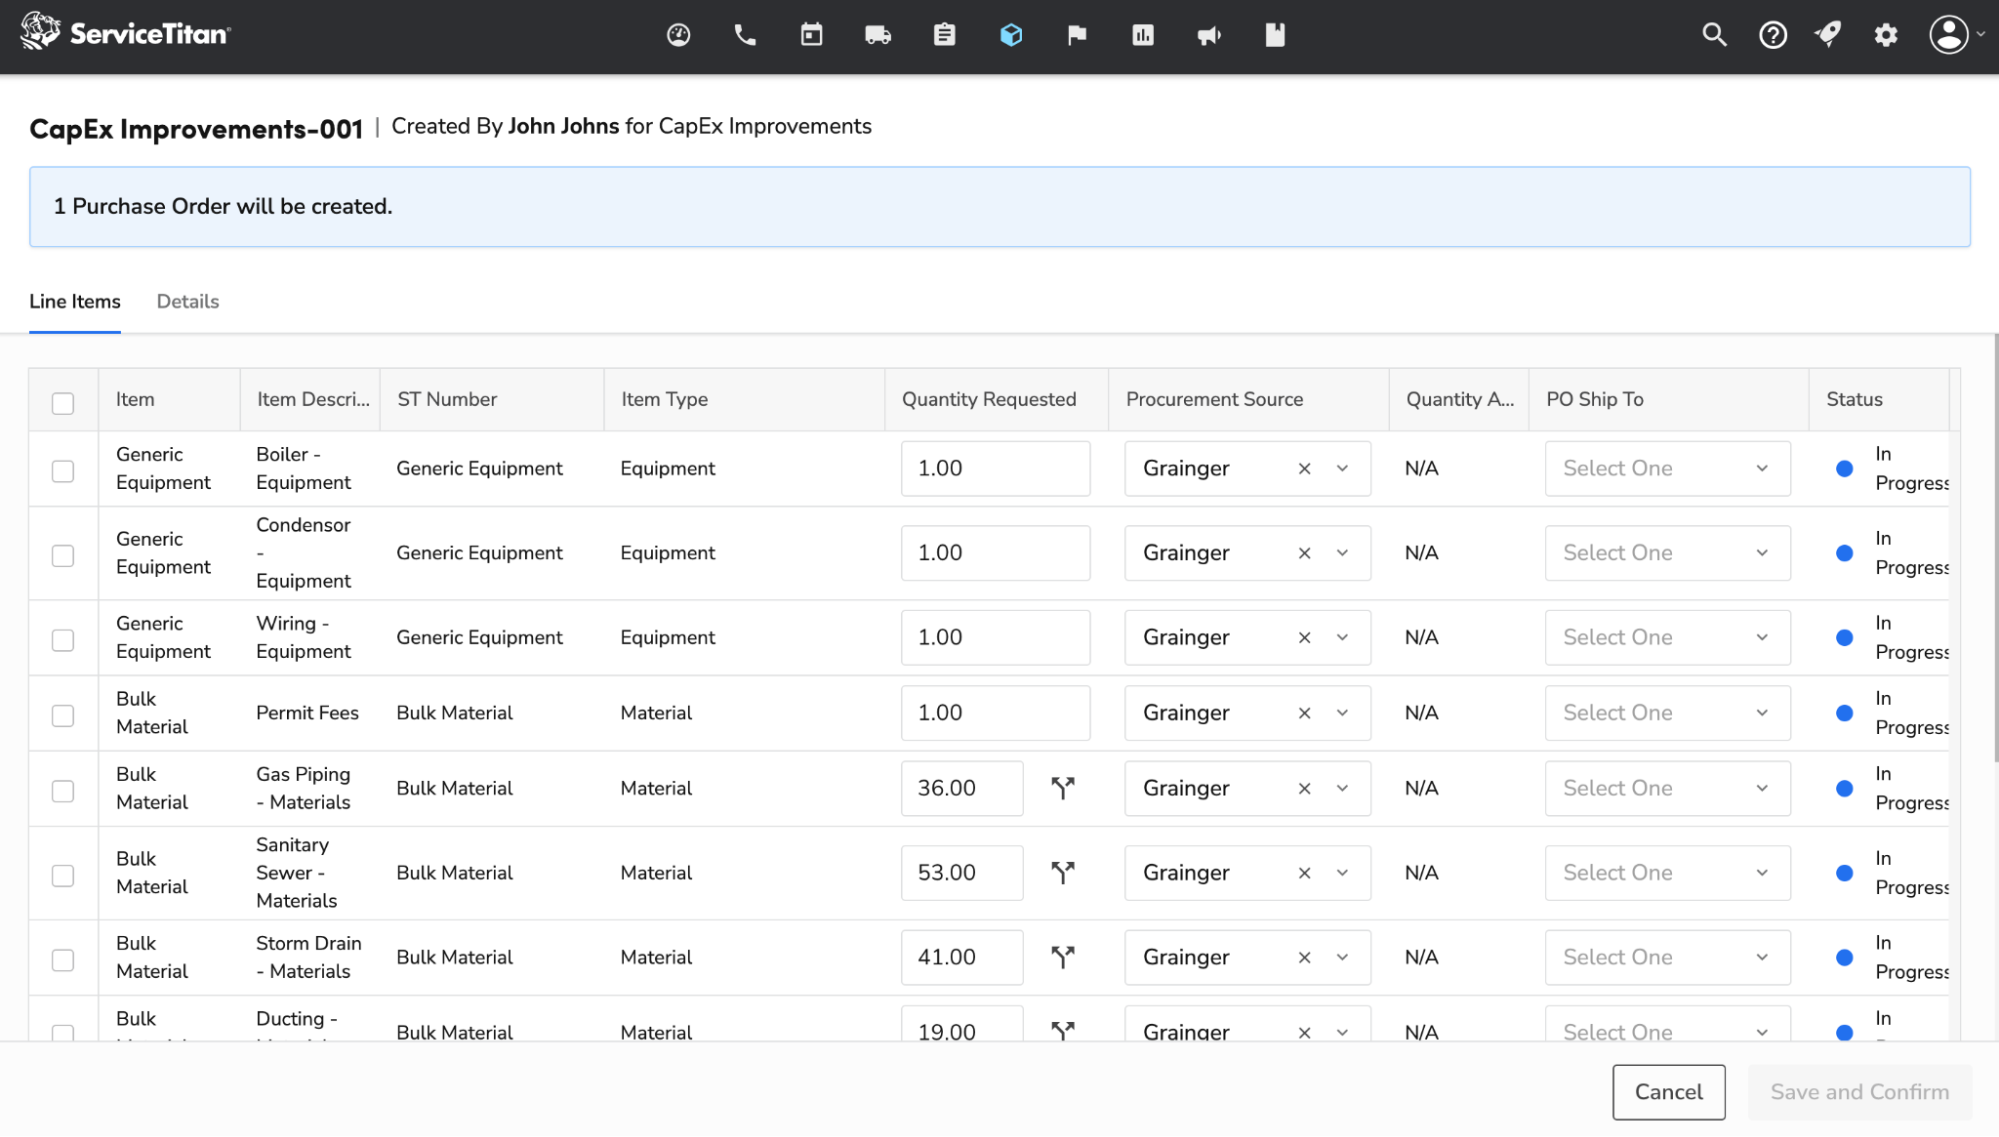Click the dispatch truck icon
The width and height of the screenshot is (1999, 1137).
coord(877,36)
